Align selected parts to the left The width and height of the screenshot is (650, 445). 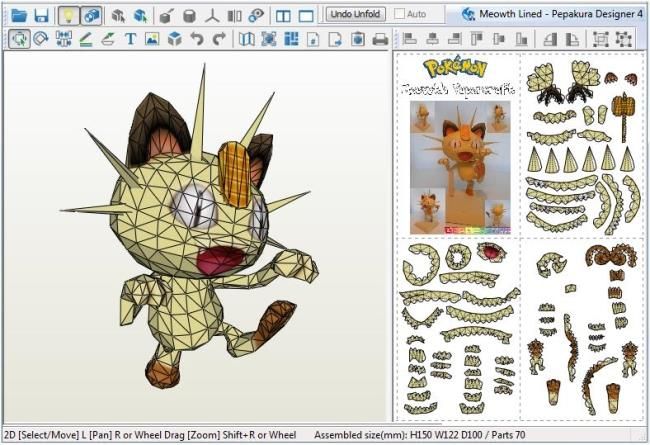[410, 39]
